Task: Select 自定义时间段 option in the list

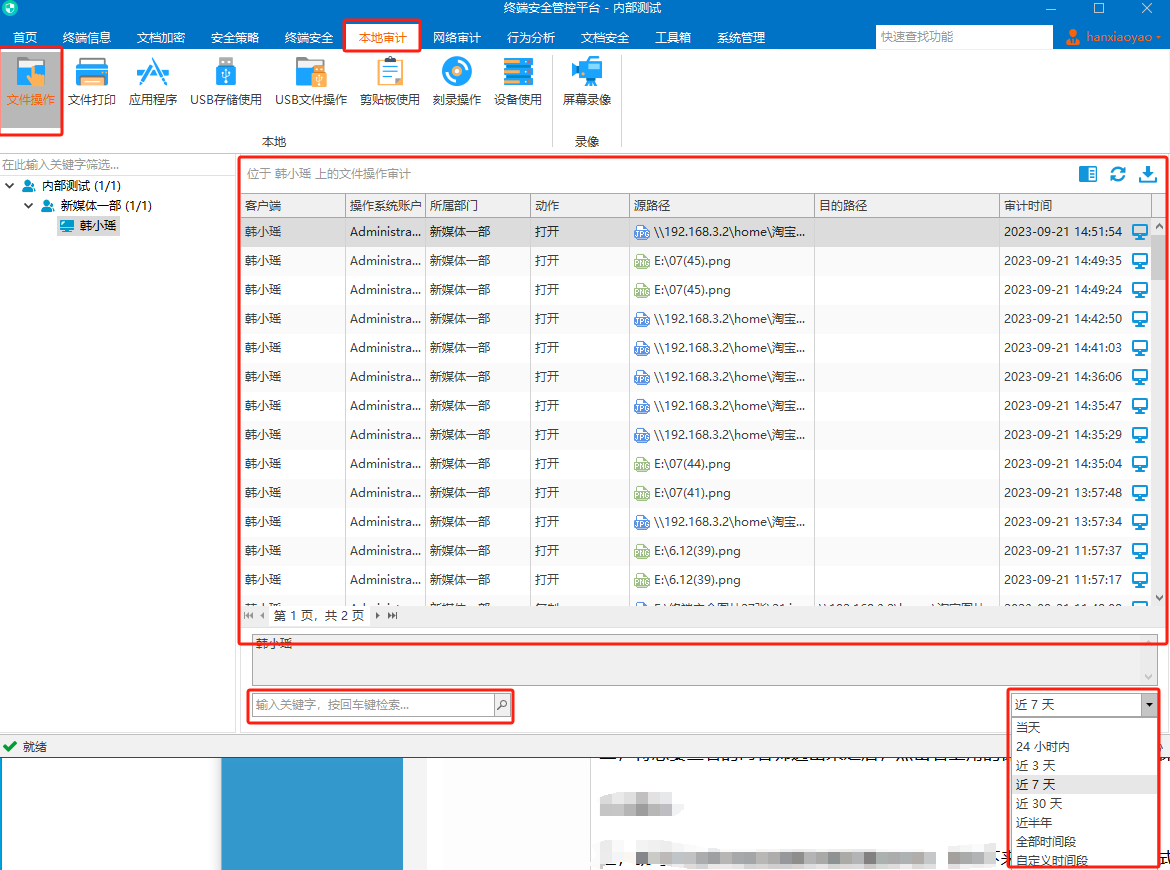Action: (1051, 860)
